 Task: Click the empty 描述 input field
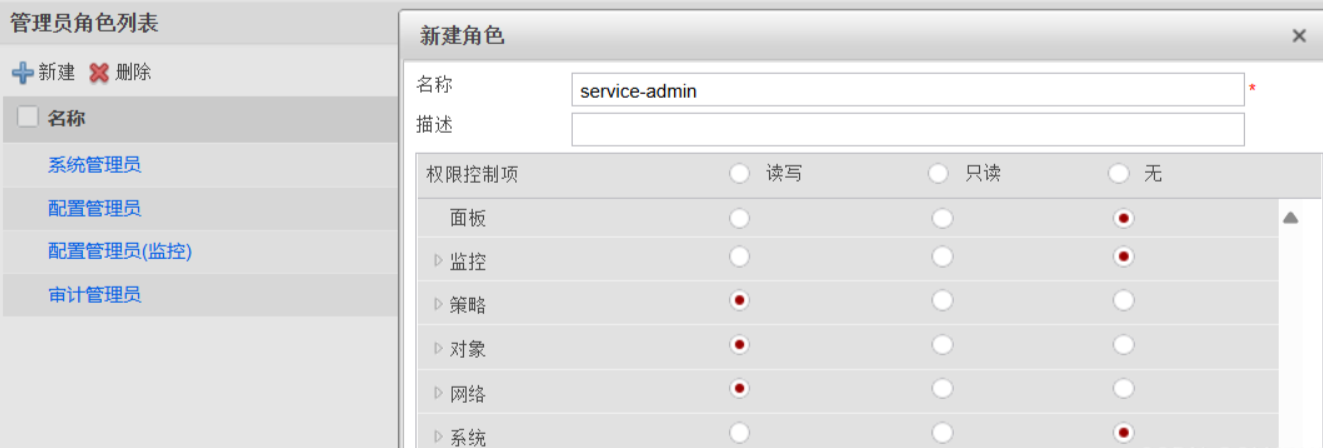pyautogui.click(x=908, y=129)
